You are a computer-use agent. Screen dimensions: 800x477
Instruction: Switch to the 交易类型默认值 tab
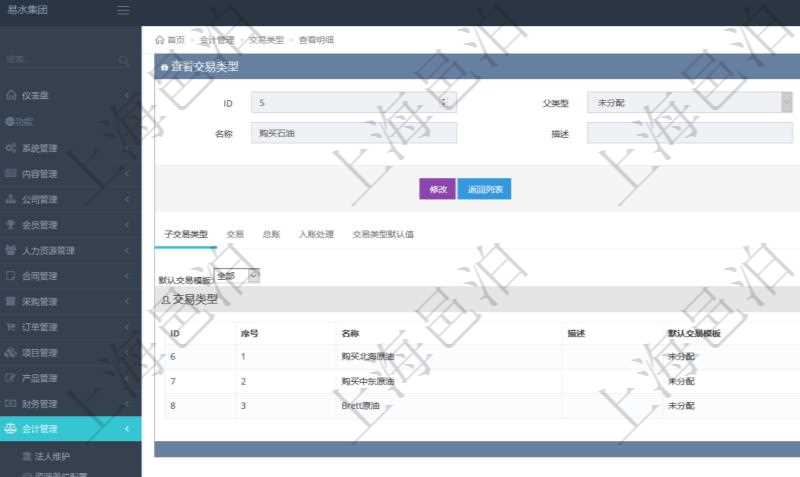[383, 234]
